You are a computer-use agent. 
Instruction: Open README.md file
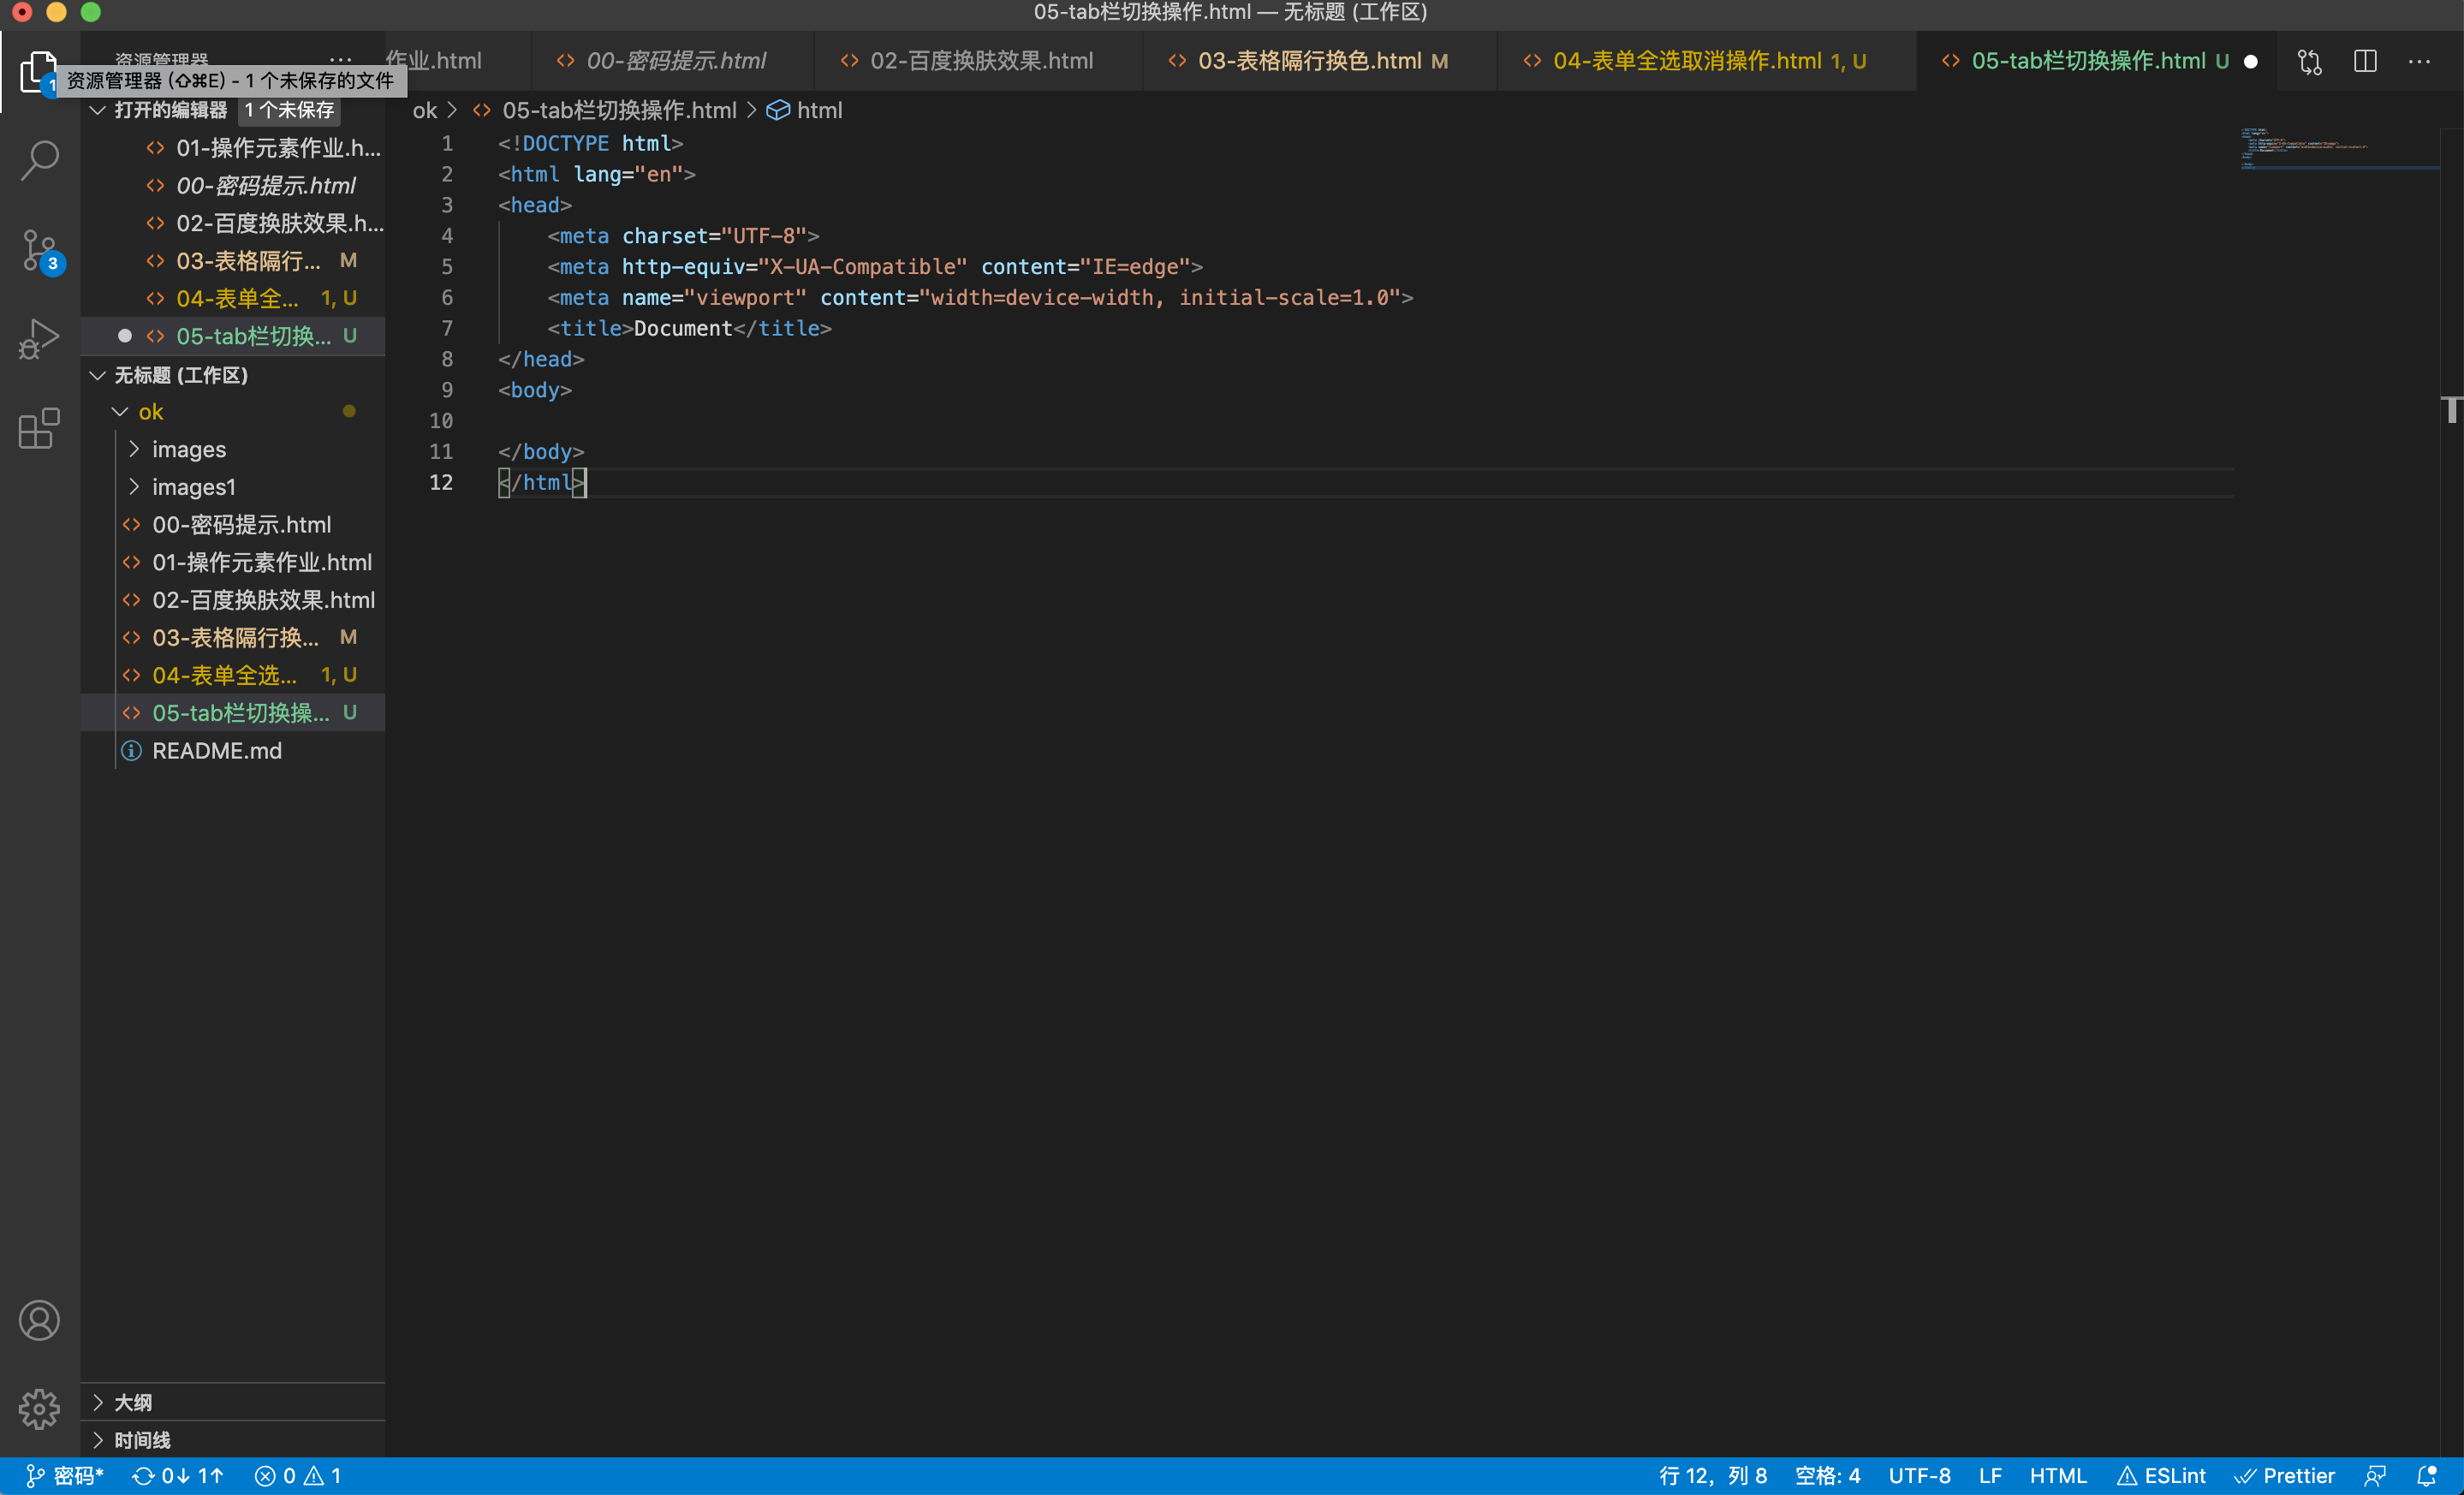[232, 751]
